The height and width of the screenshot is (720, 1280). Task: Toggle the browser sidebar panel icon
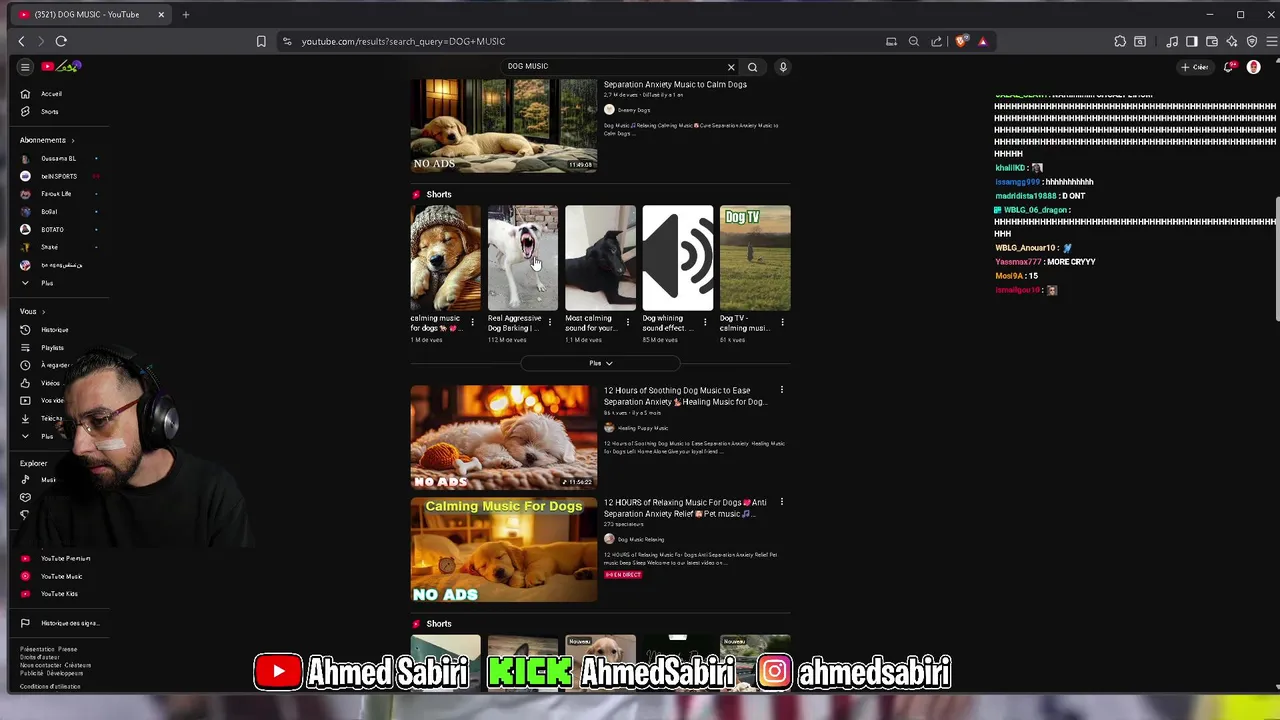1192,41
